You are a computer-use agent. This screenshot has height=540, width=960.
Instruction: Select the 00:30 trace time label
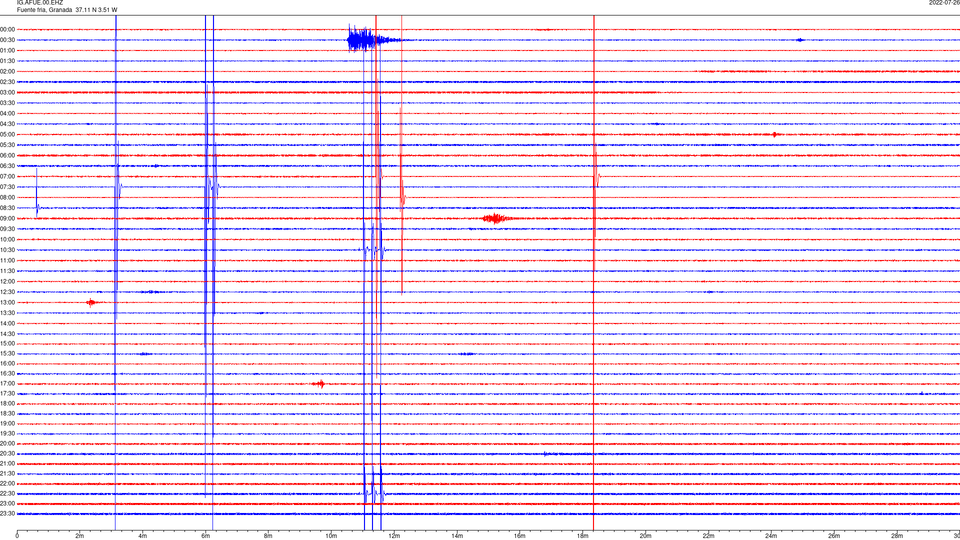point(7,40)
